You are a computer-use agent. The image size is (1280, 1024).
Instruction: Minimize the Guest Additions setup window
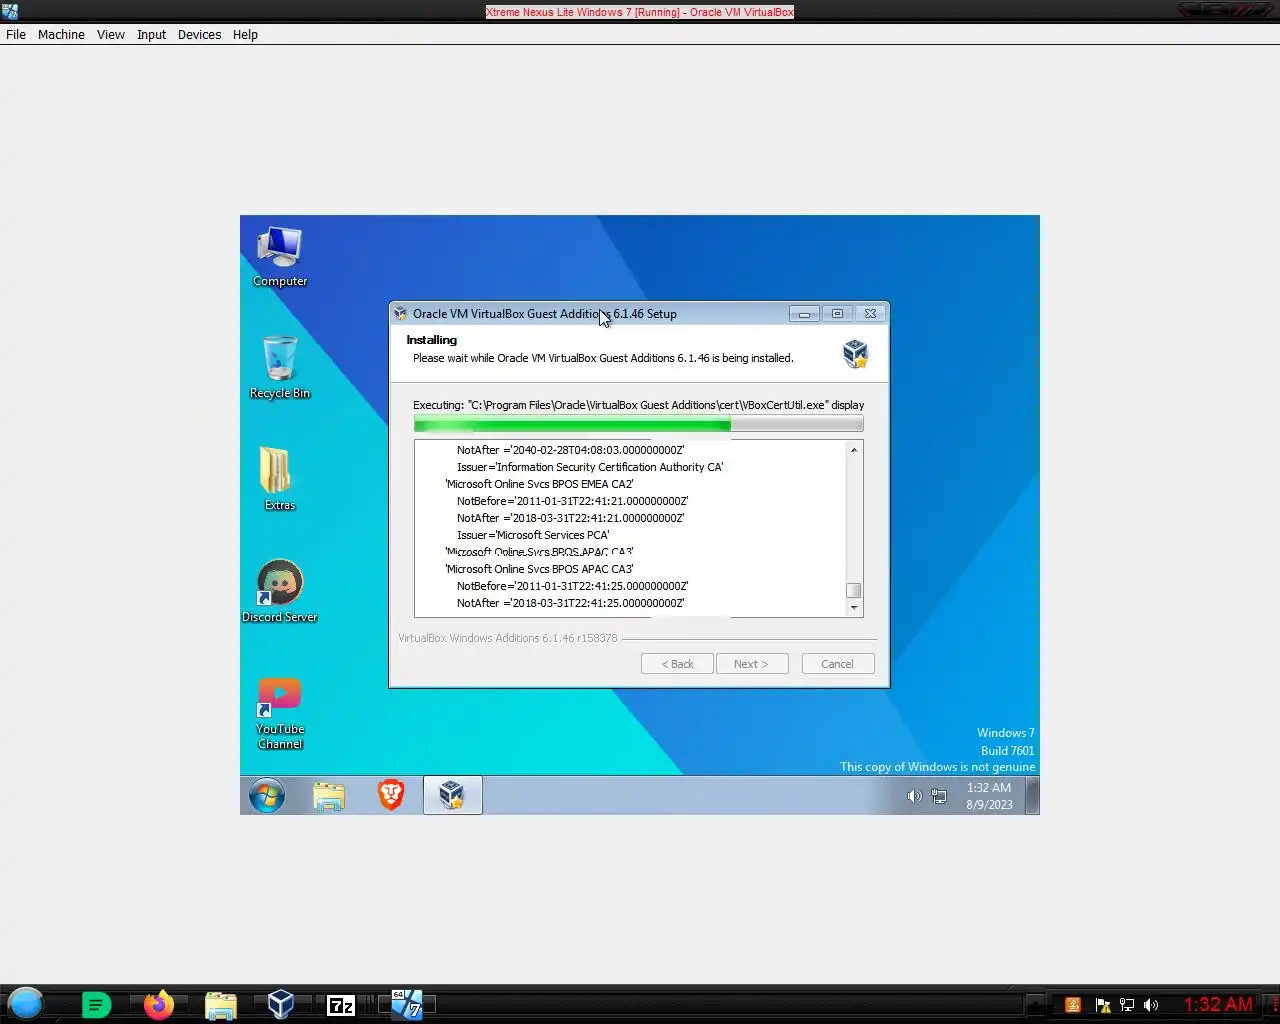(x=804, y=314)
